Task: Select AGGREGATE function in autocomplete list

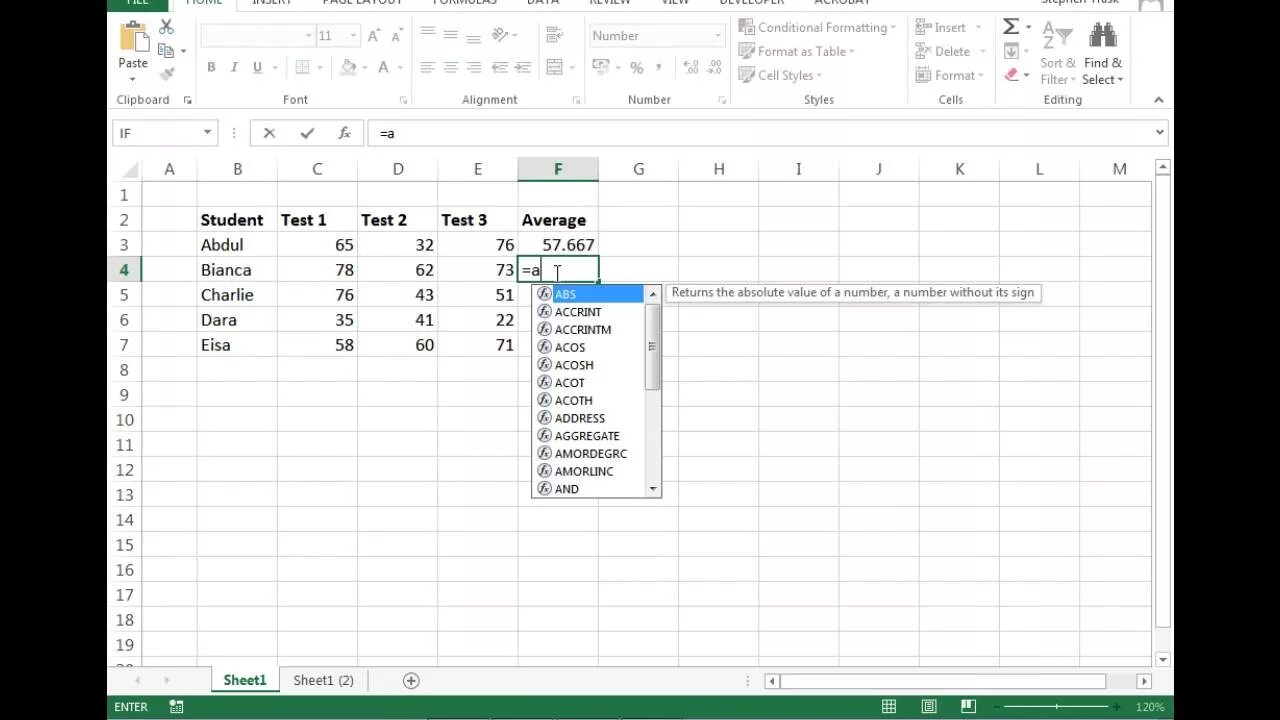Action: point(589,436)
